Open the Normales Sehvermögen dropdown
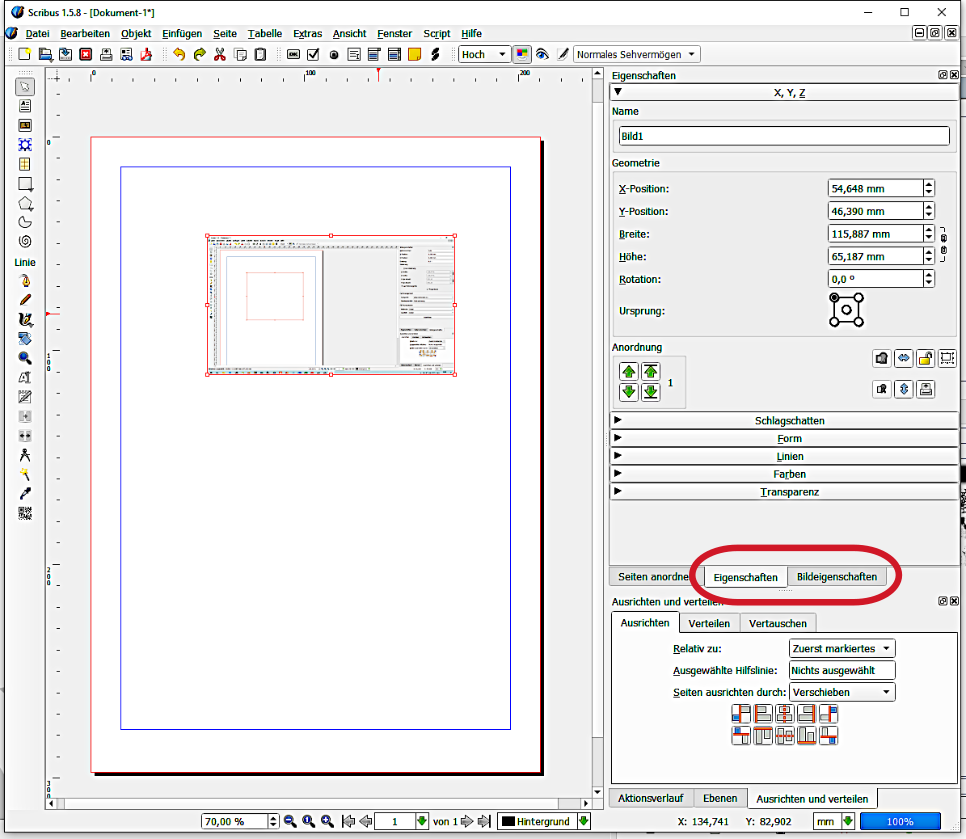The height and width of the screenshot is (839, 966). tap(636, 54)
